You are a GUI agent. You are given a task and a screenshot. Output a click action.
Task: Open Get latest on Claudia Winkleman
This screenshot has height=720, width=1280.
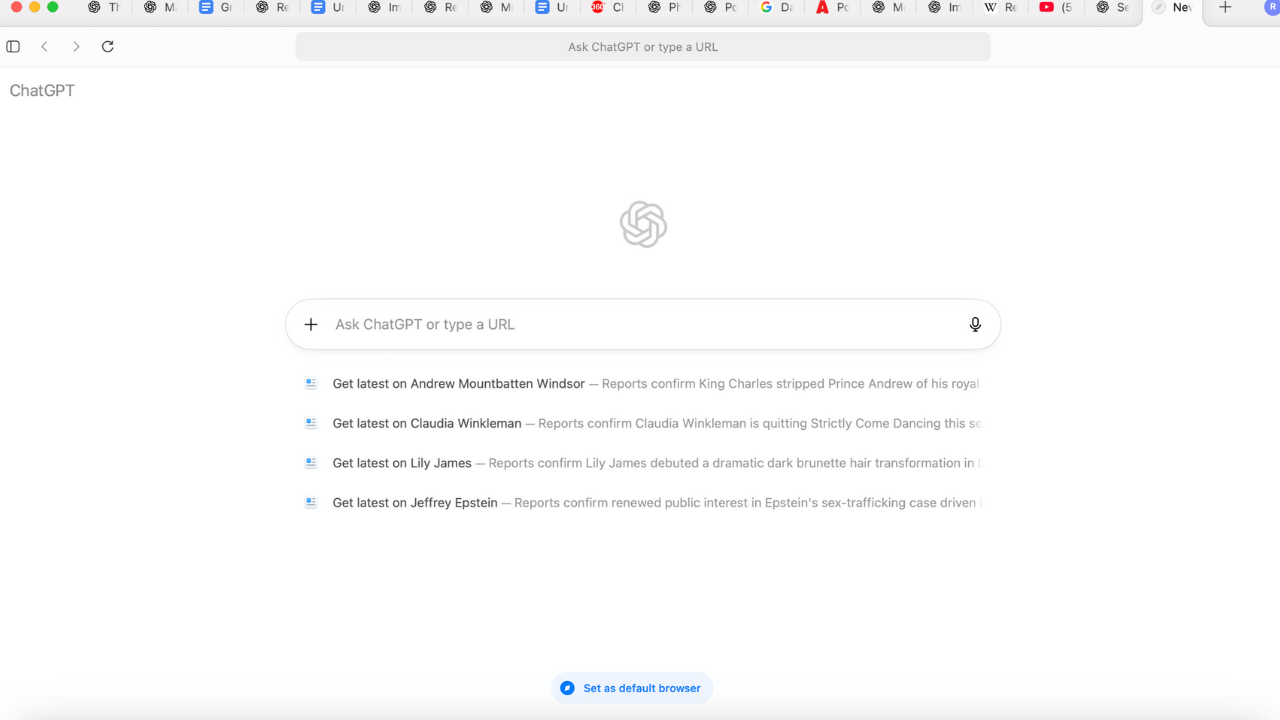[x=643, y=424]
